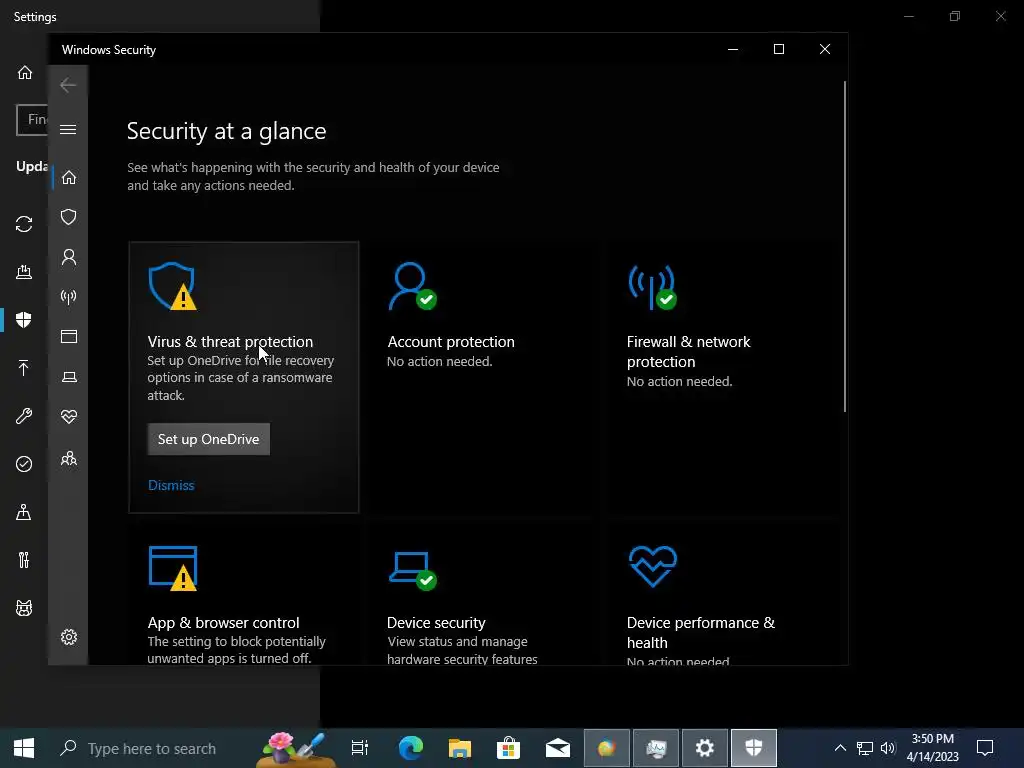Select Find my device icon in Settings
Screen dimensions: 1024x768
pyautogui.click(x=24, y=512)
